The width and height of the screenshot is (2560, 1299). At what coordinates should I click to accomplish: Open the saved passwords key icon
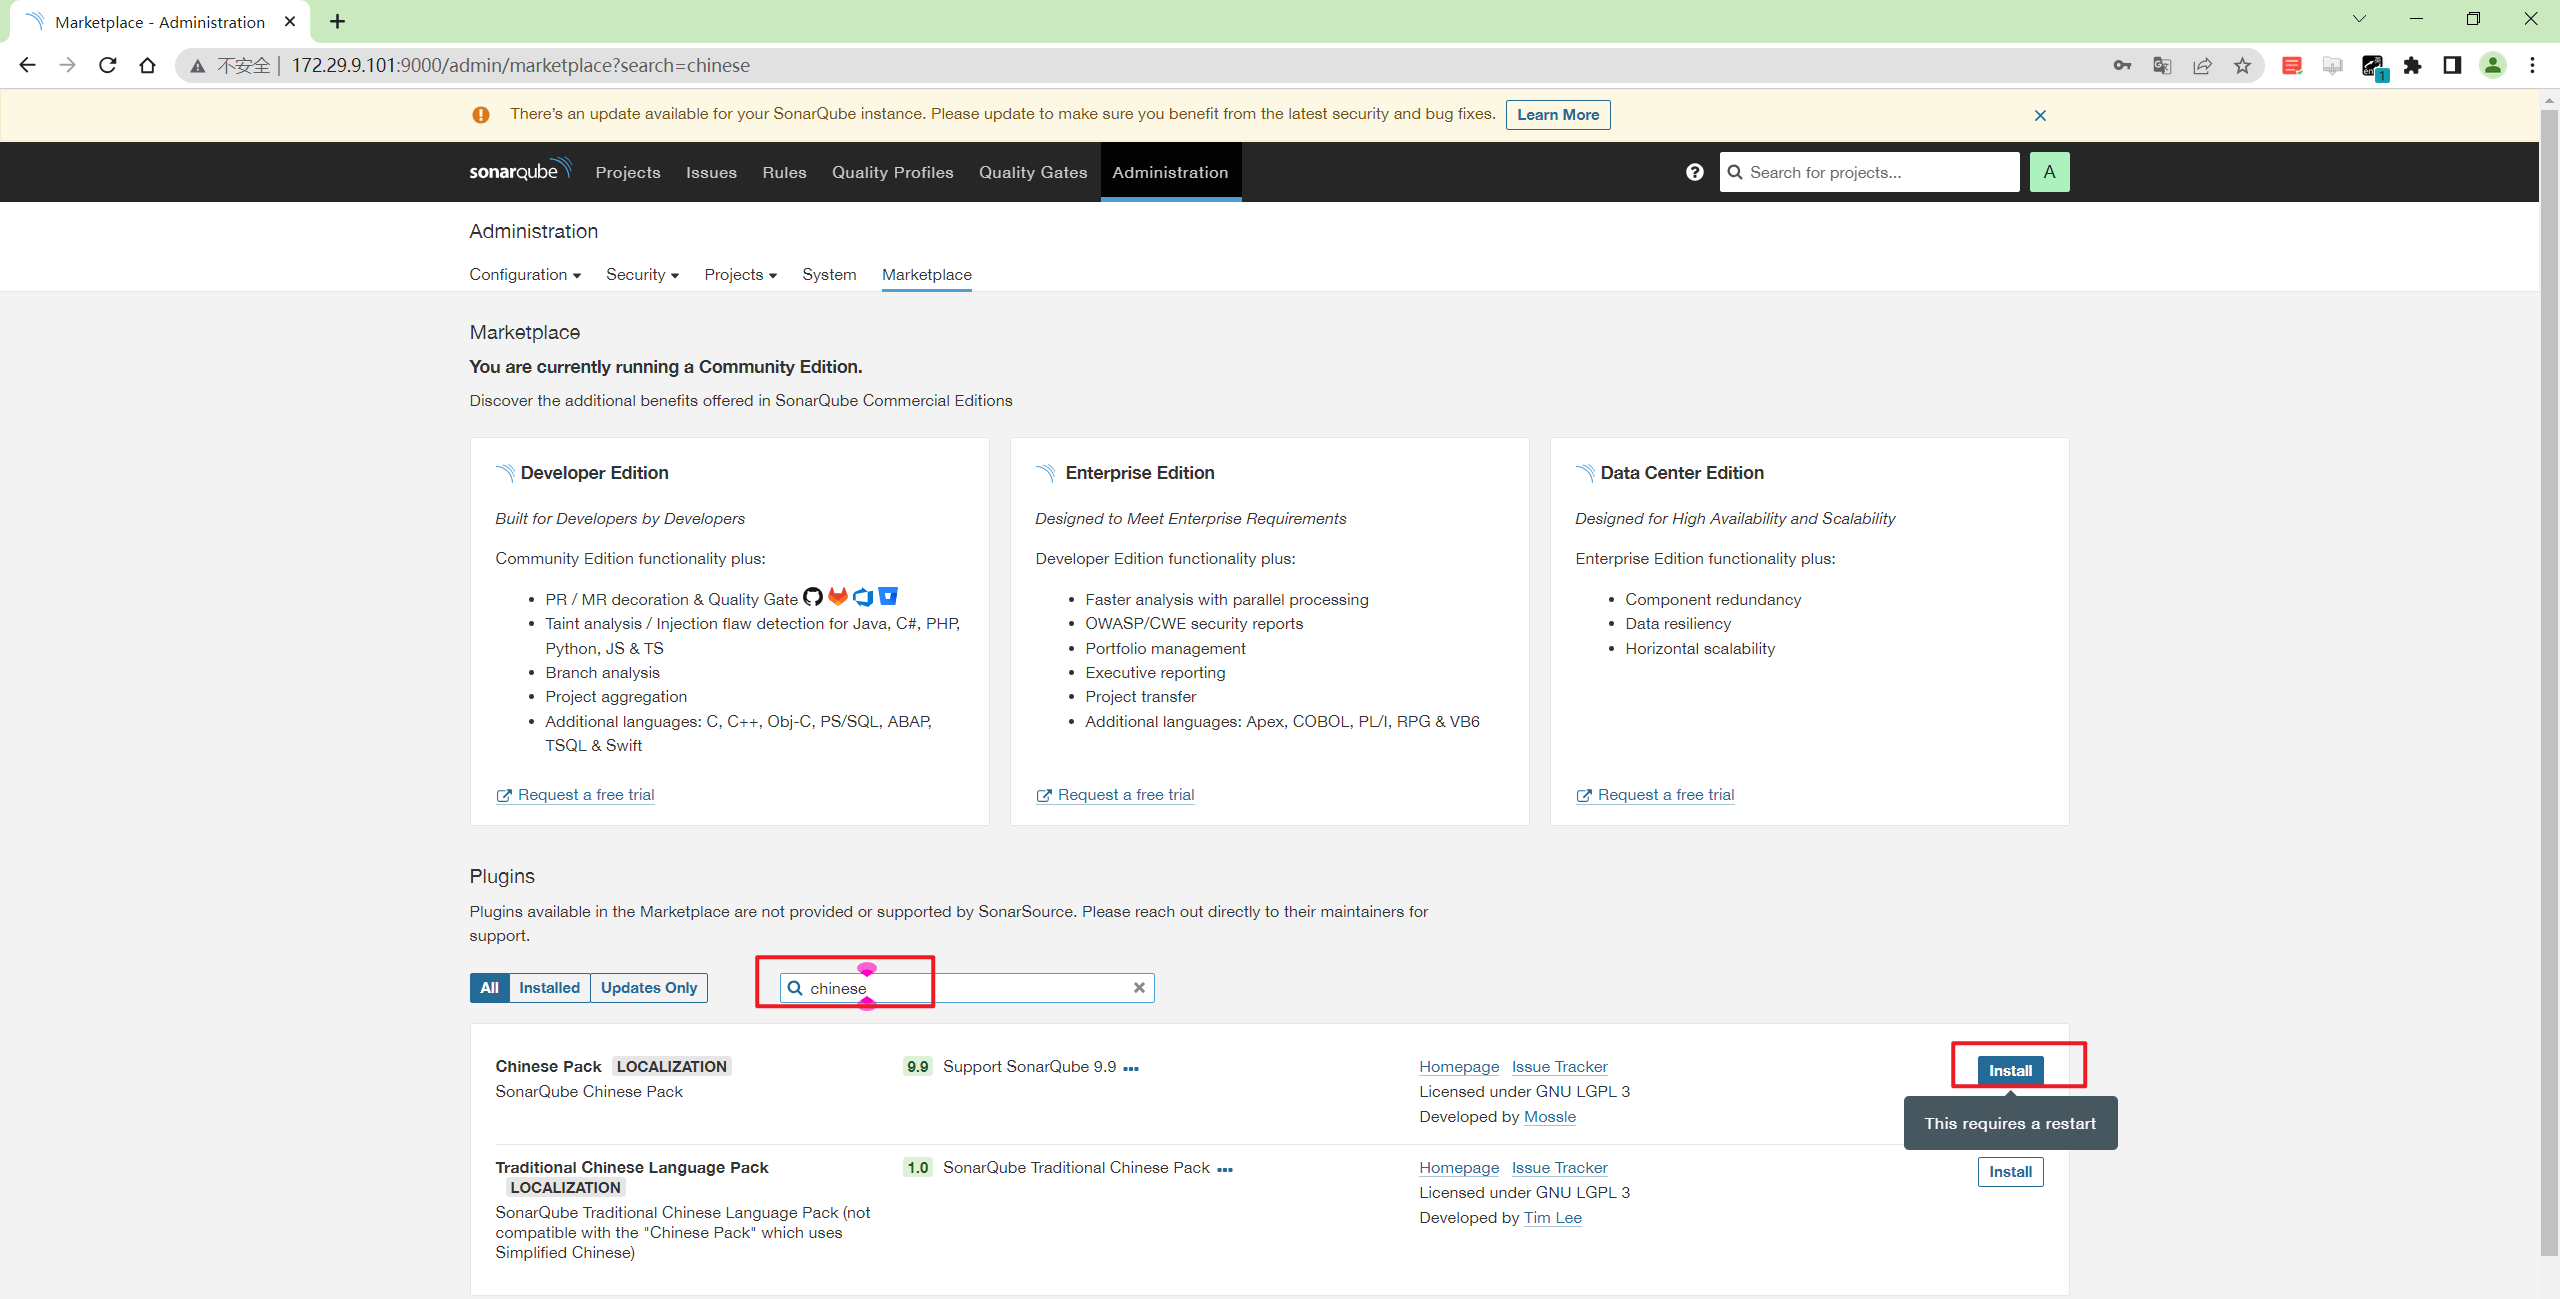[x=2122, y=65]
